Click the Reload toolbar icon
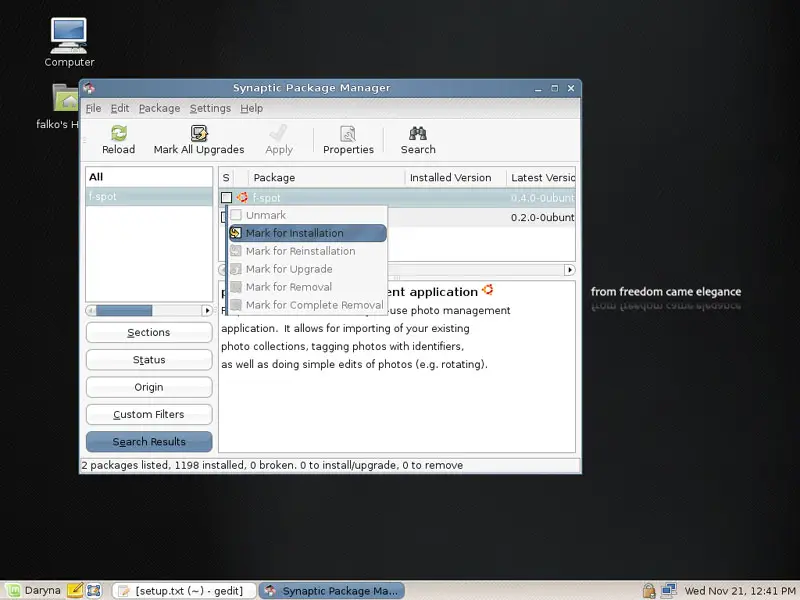 click(118, 134)
